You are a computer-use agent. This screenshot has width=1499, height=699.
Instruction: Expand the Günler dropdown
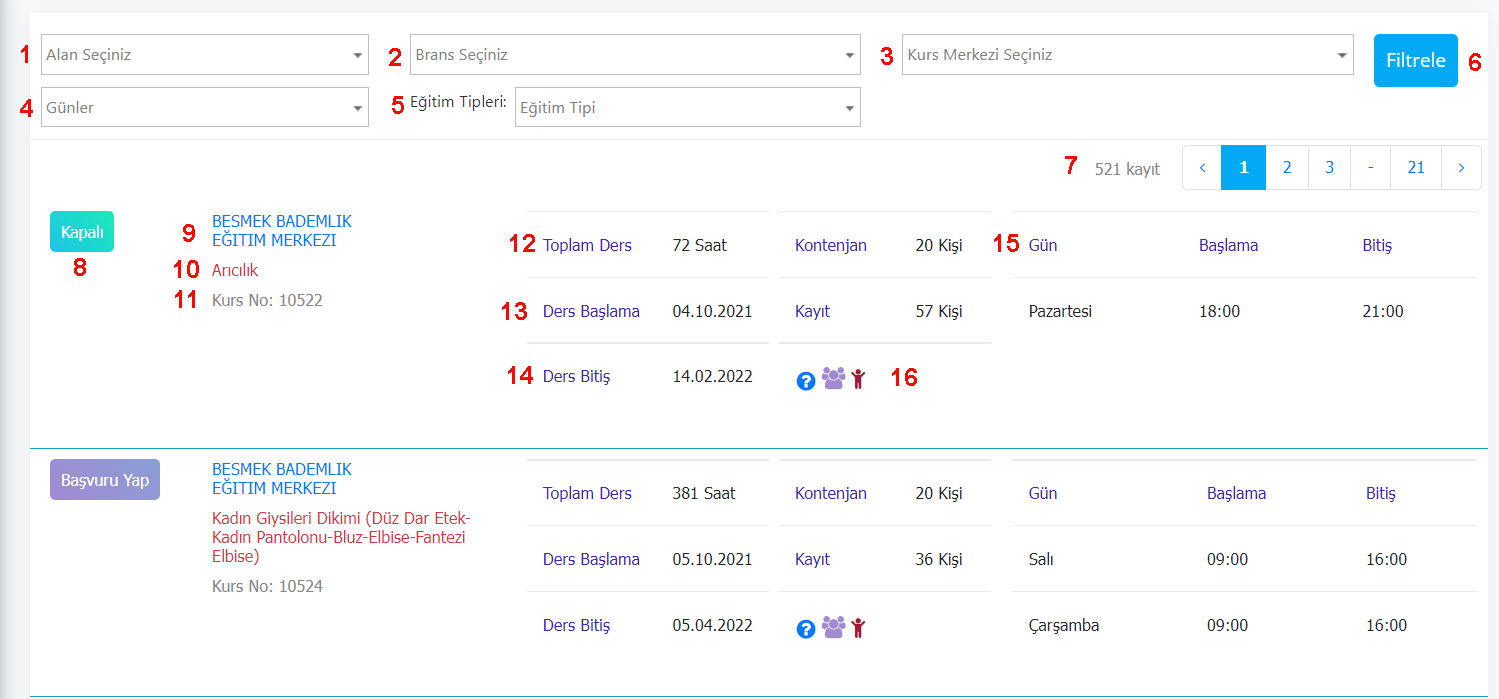[204, 107]
